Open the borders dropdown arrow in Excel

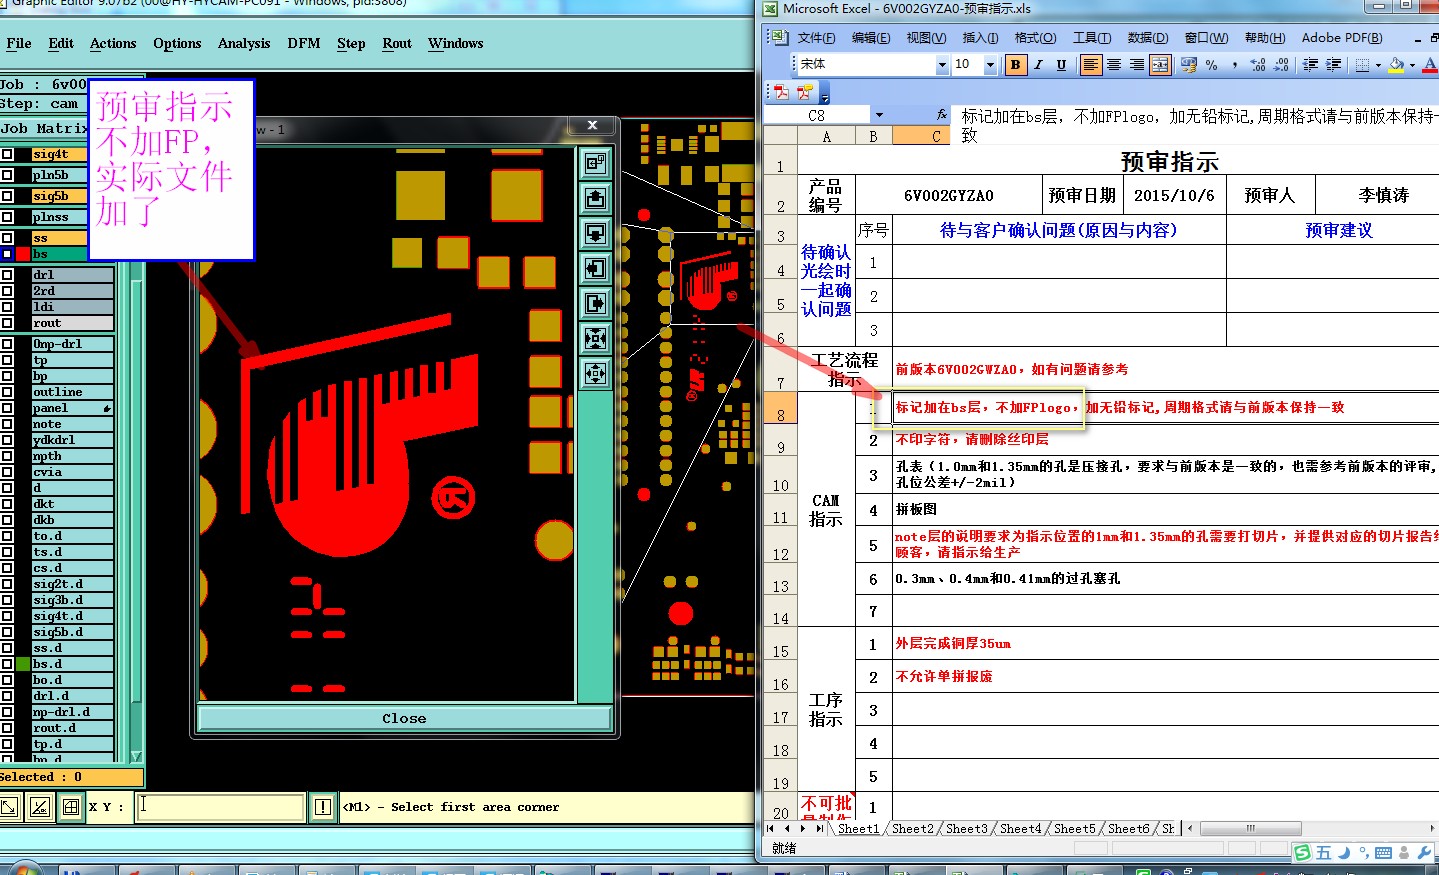click(x=1378, y=65)
